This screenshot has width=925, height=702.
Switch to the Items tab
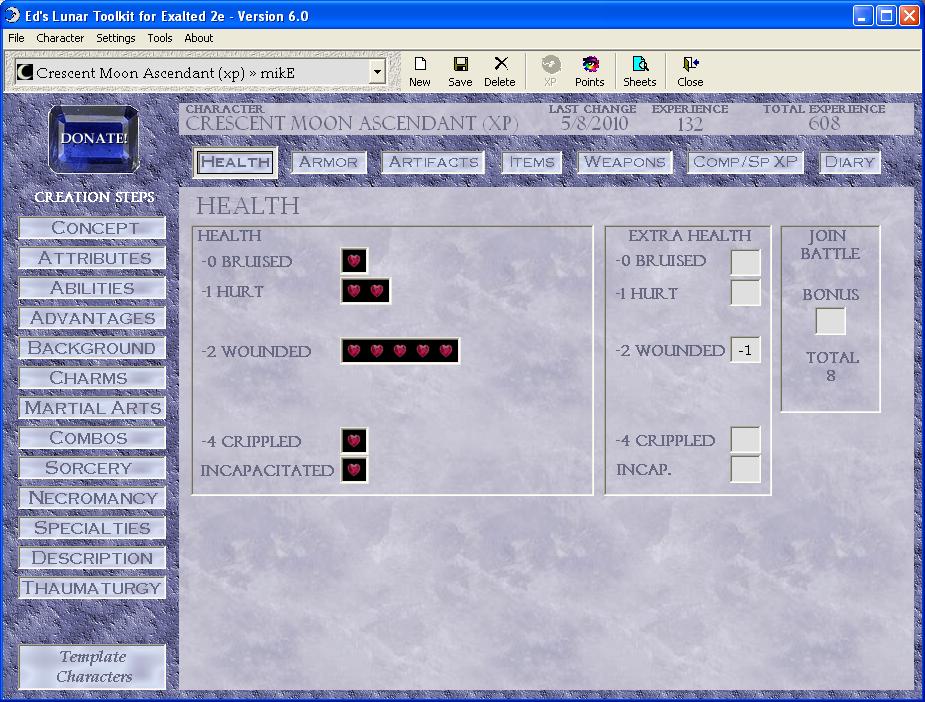[532, 162]
